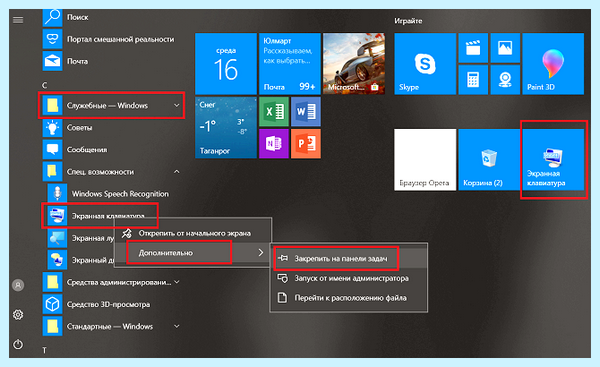Open the Microsoft Store car game tile
Screen dimensions: 600x367
(354, 64)
